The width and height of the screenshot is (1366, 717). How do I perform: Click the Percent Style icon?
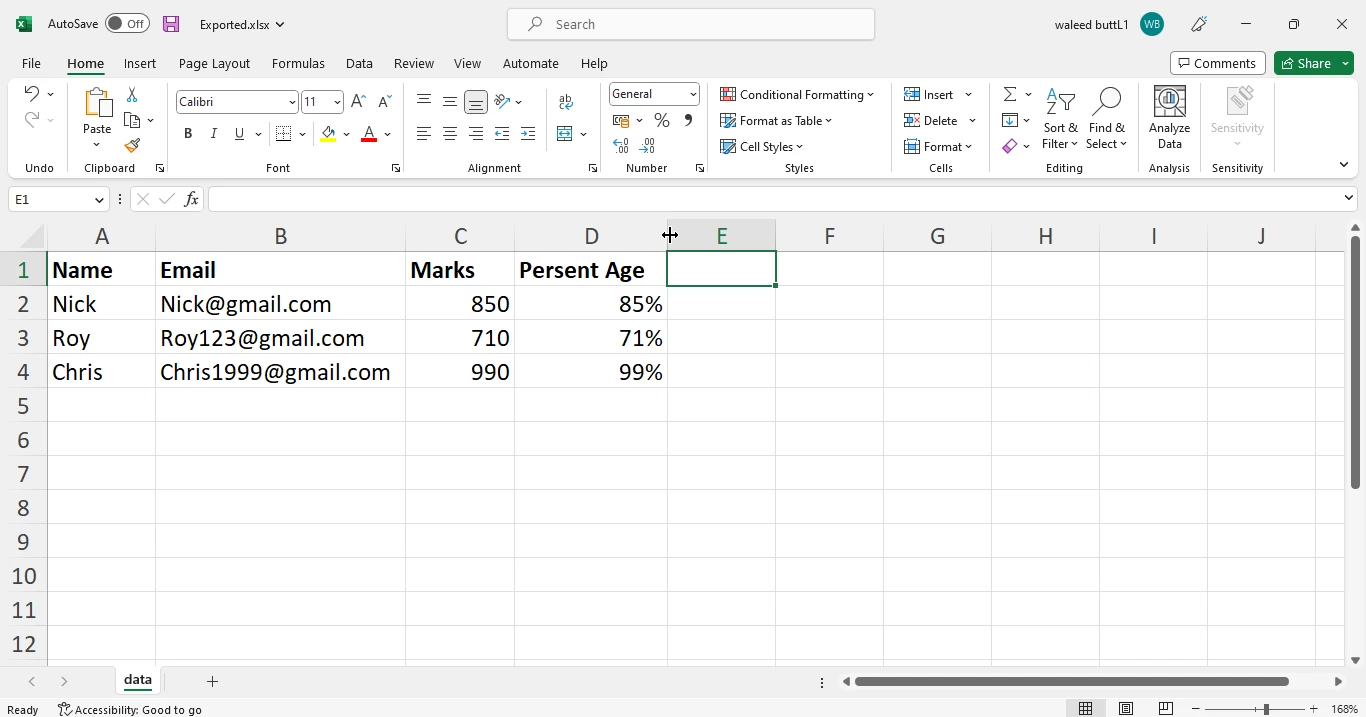[x=662, y=121]
